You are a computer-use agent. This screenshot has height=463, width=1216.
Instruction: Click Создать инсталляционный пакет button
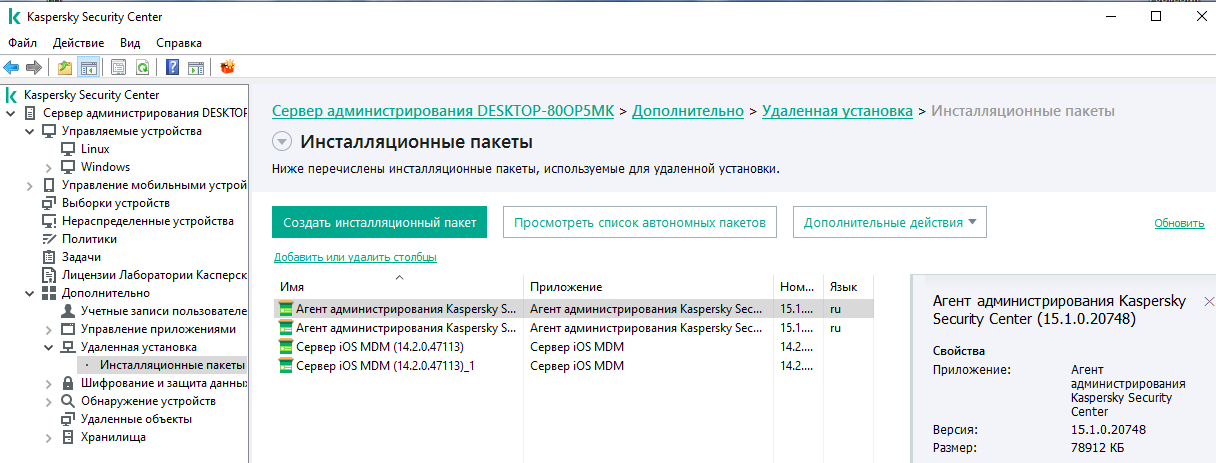coord(380,222)
